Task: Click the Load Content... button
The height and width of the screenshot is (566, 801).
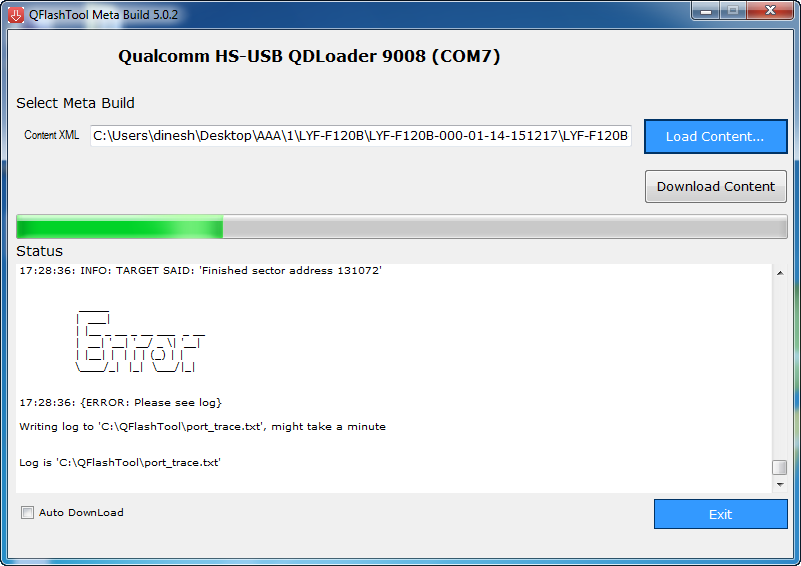Action: point(715,136)
